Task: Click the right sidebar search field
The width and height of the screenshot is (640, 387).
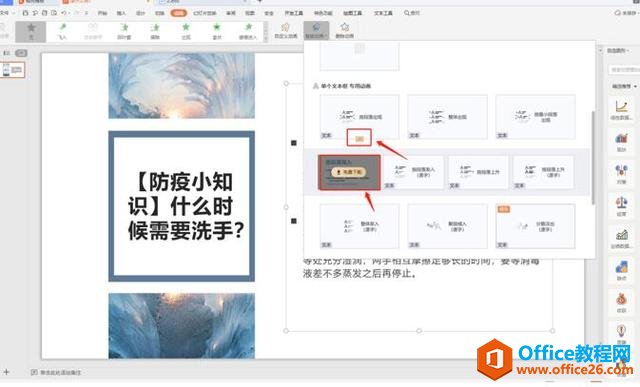Action: (x=625, y=70)
